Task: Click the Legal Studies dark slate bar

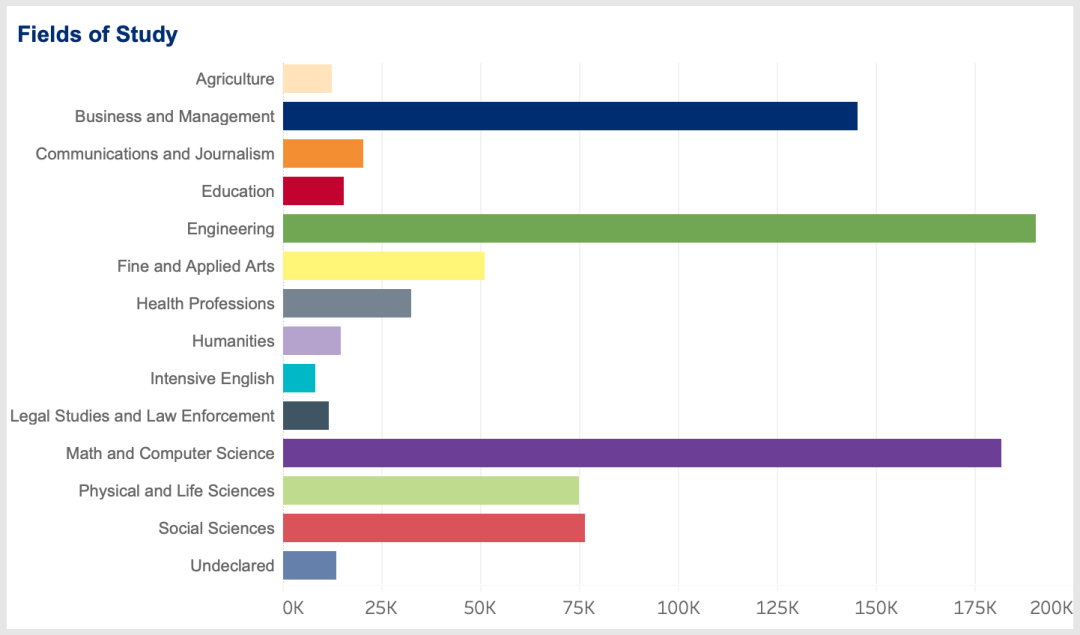Action: (306, 415)
